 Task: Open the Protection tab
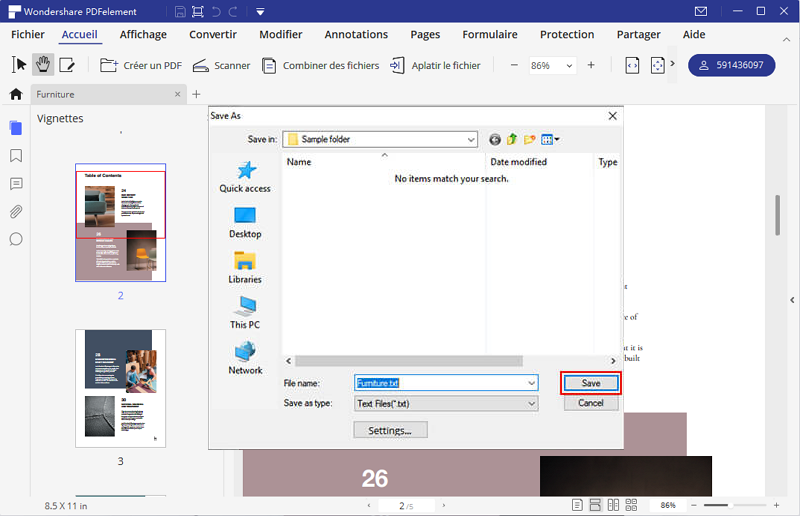(x=567, y=34)
